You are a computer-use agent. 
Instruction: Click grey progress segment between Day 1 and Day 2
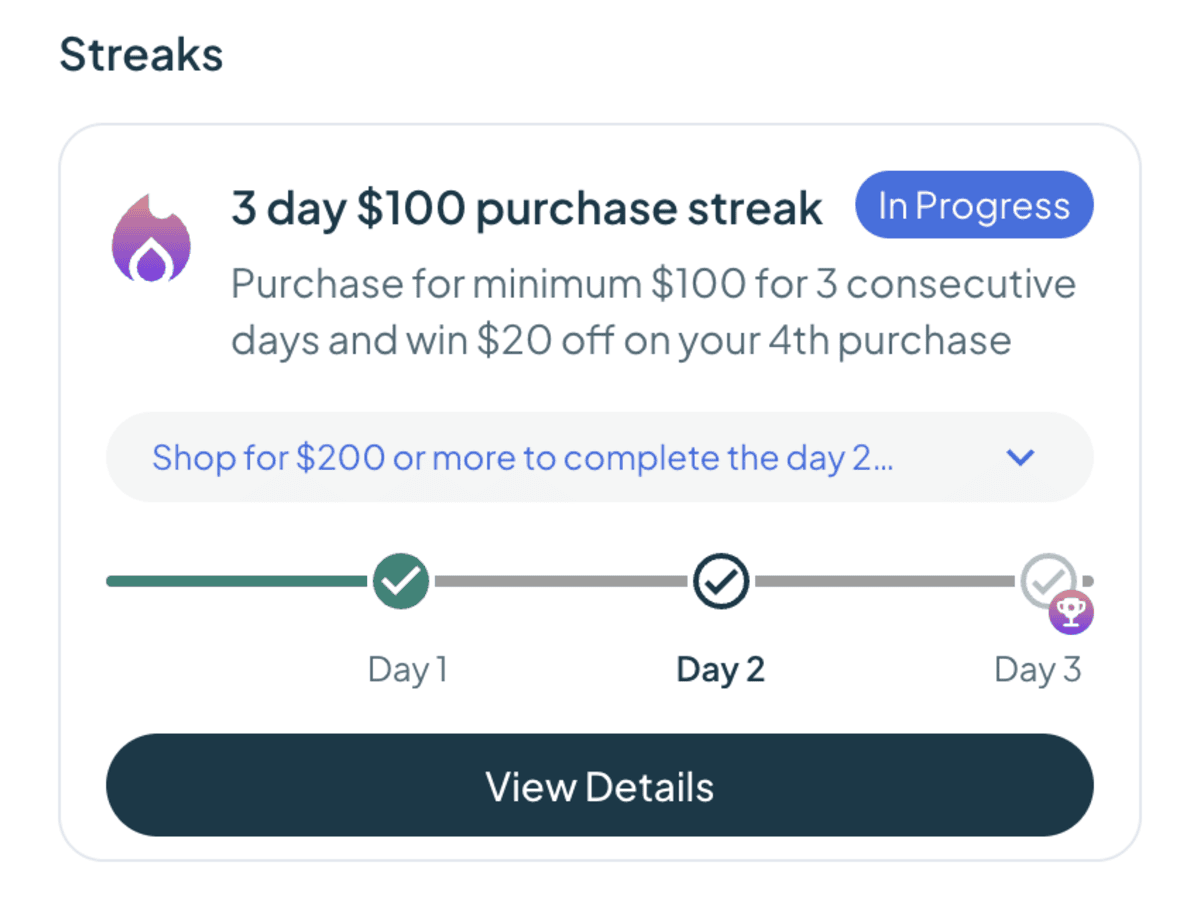pos(561,581)
